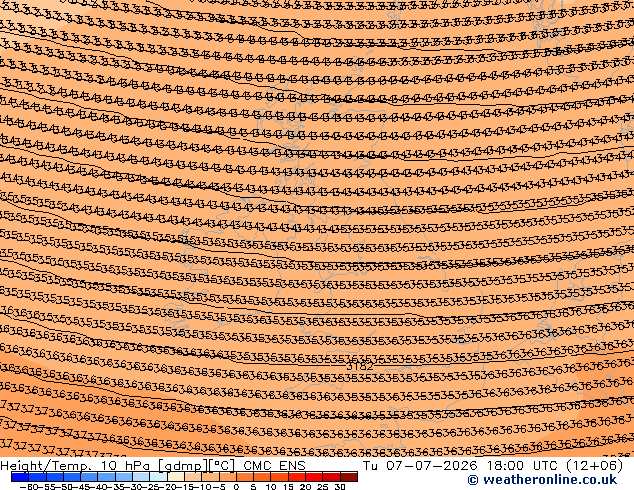
Task: Click the weatheronline.co.uk copyright link
Action: [x=542, y=480]
